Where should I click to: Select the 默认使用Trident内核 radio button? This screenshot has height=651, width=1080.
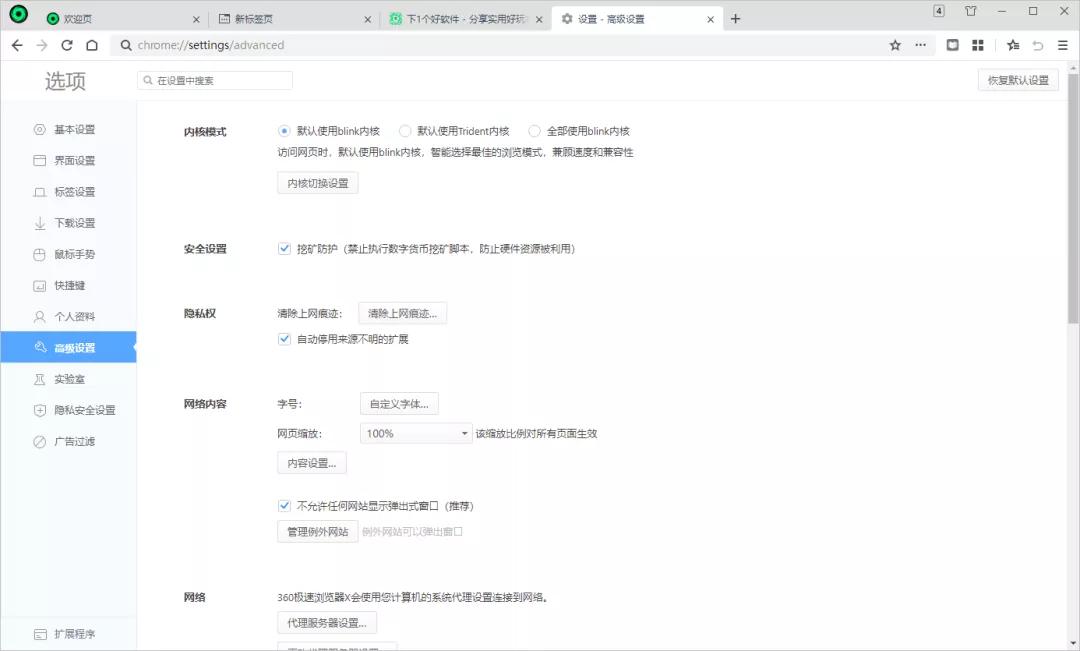click(405, 130)
